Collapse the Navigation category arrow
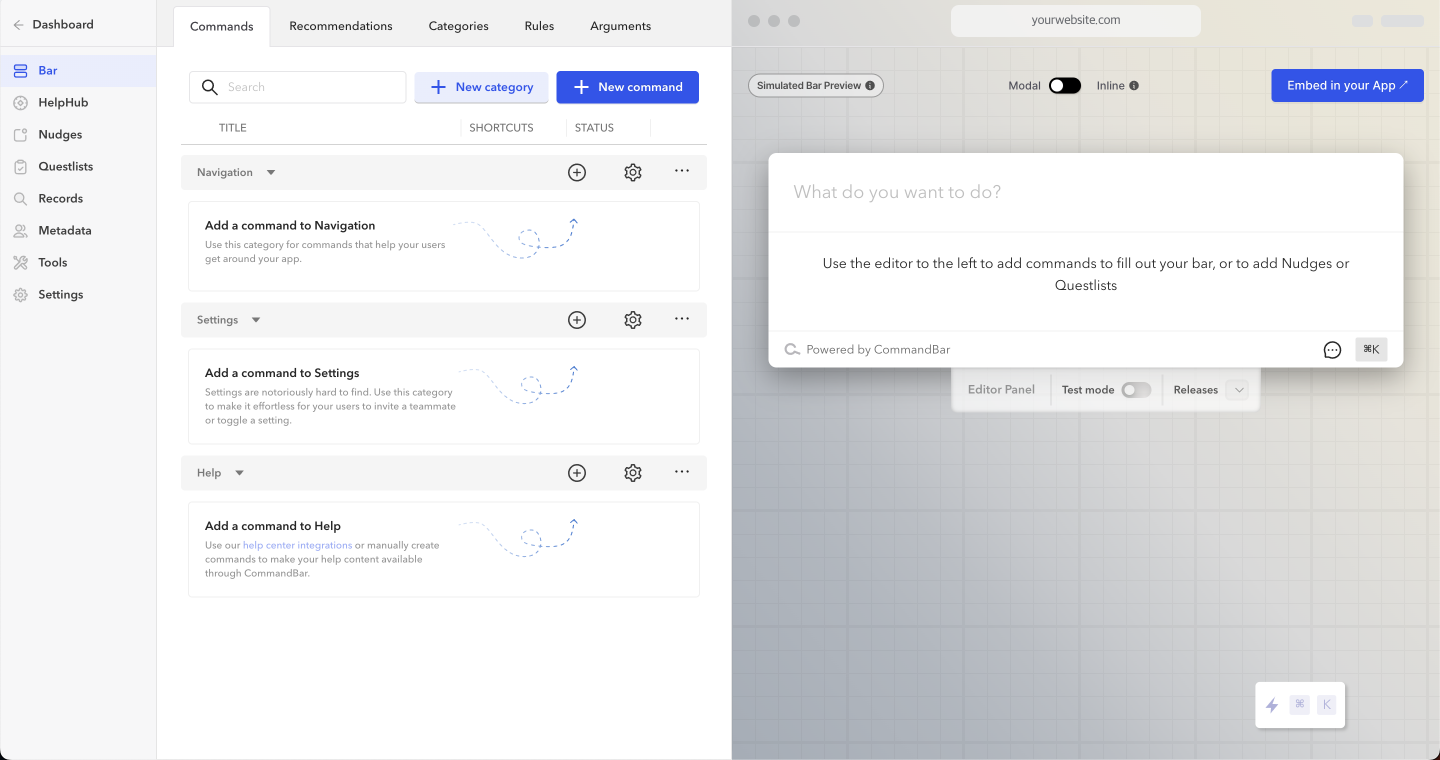The image size is (1440, 760). tap(271, 173)
